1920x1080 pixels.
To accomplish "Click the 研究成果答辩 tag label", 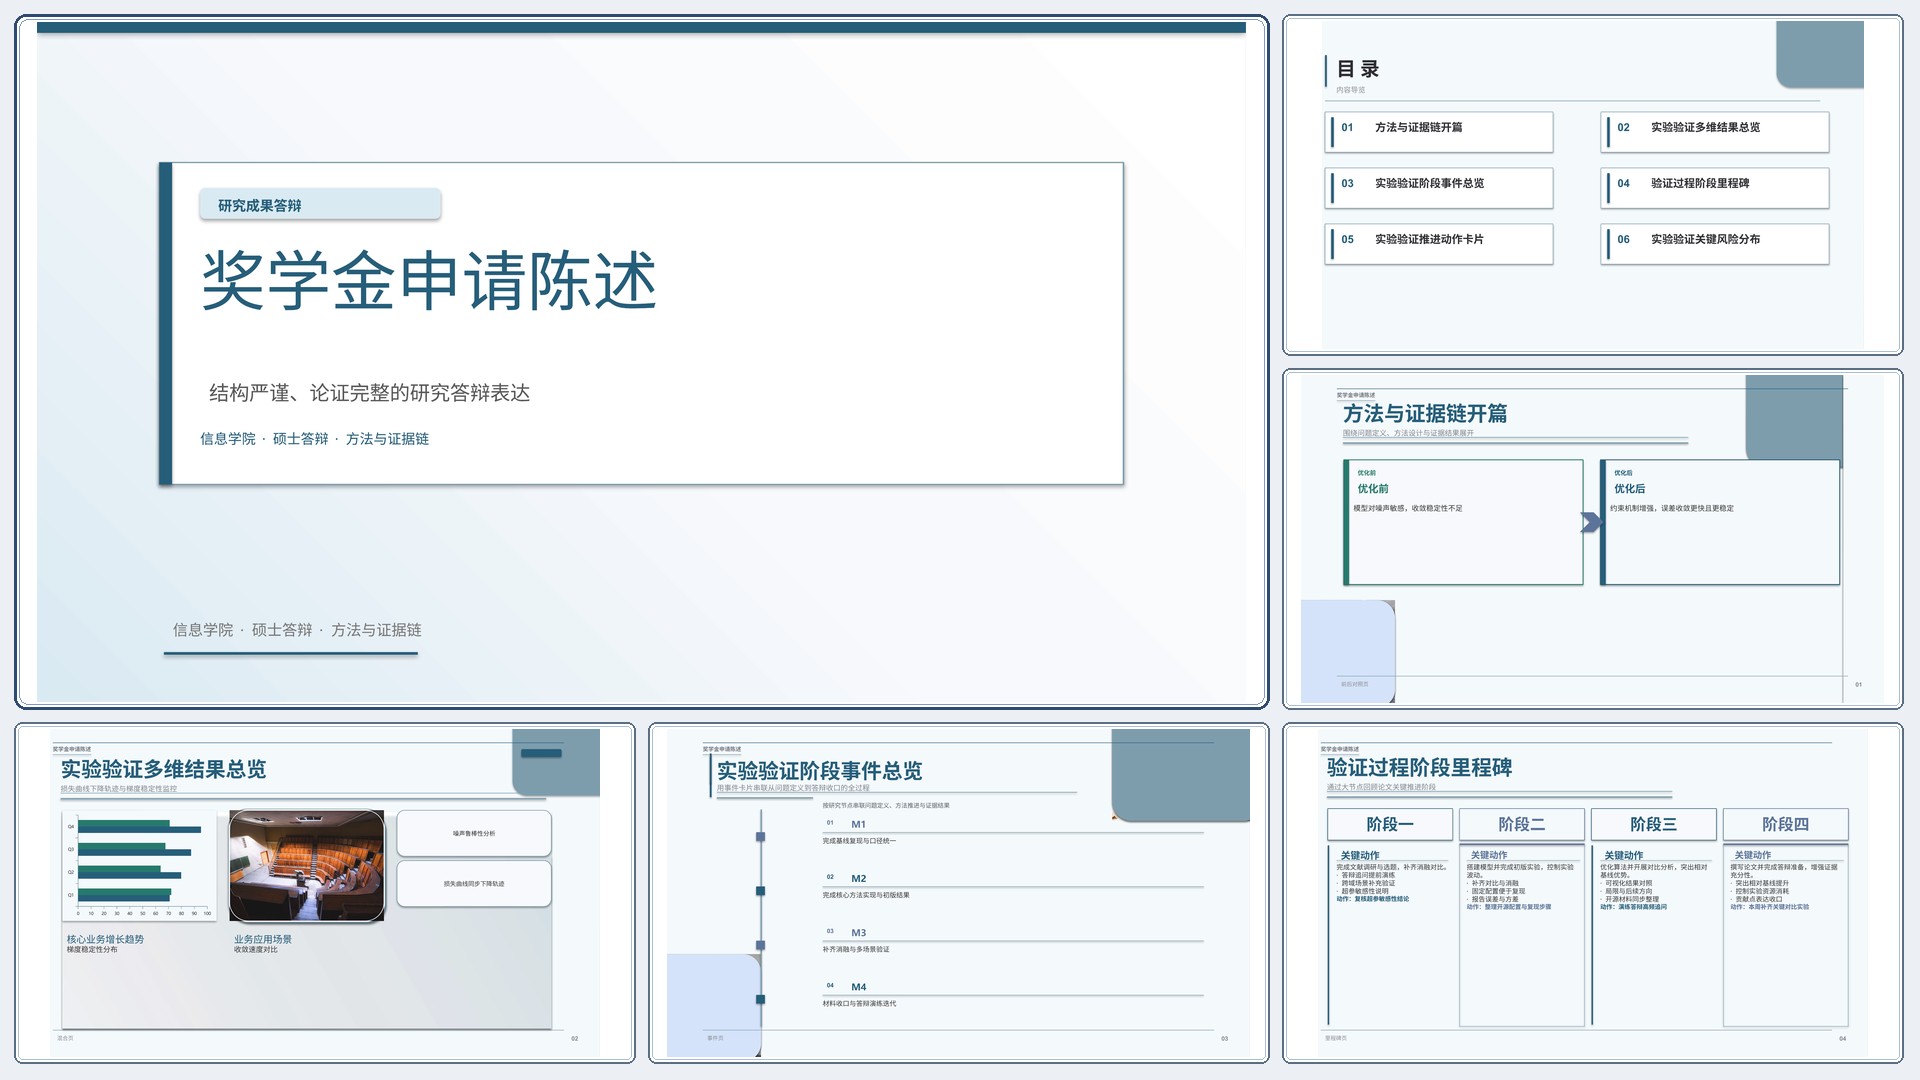I will (x=320, y=205).
